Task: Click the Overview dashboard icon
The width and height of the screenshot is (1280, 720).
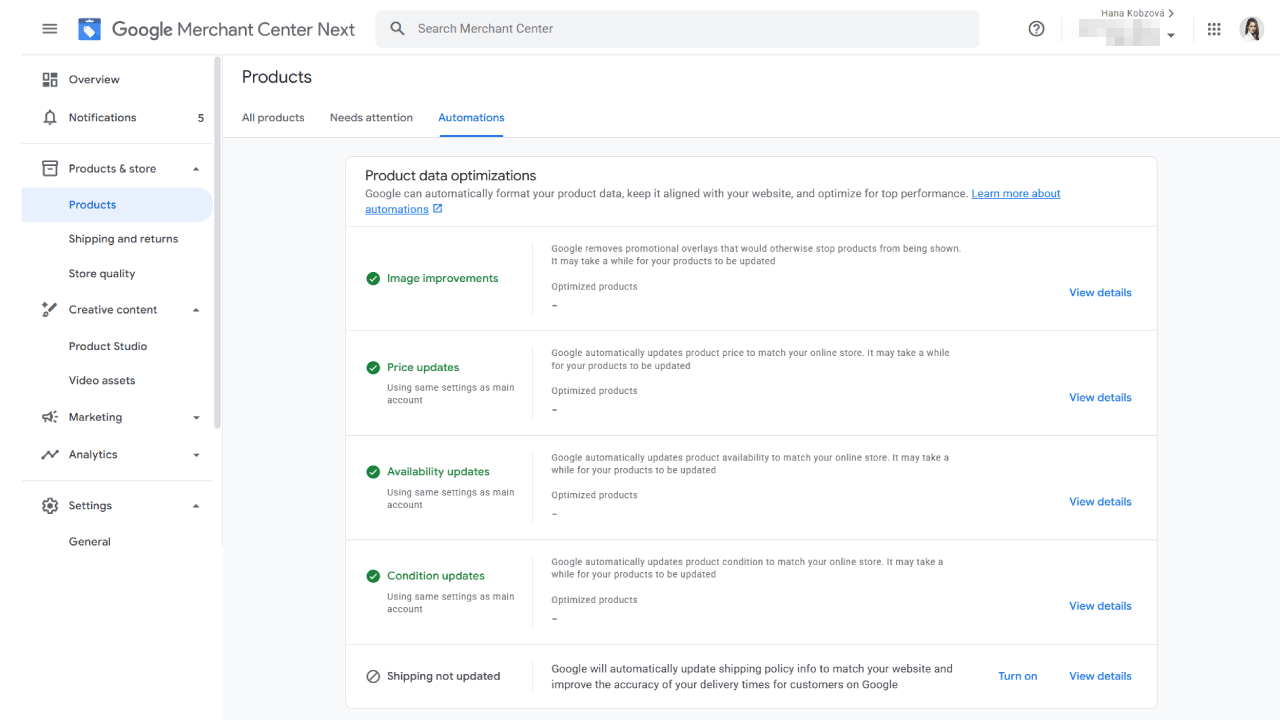Action: pyautogui.click(x=50, y=80)
